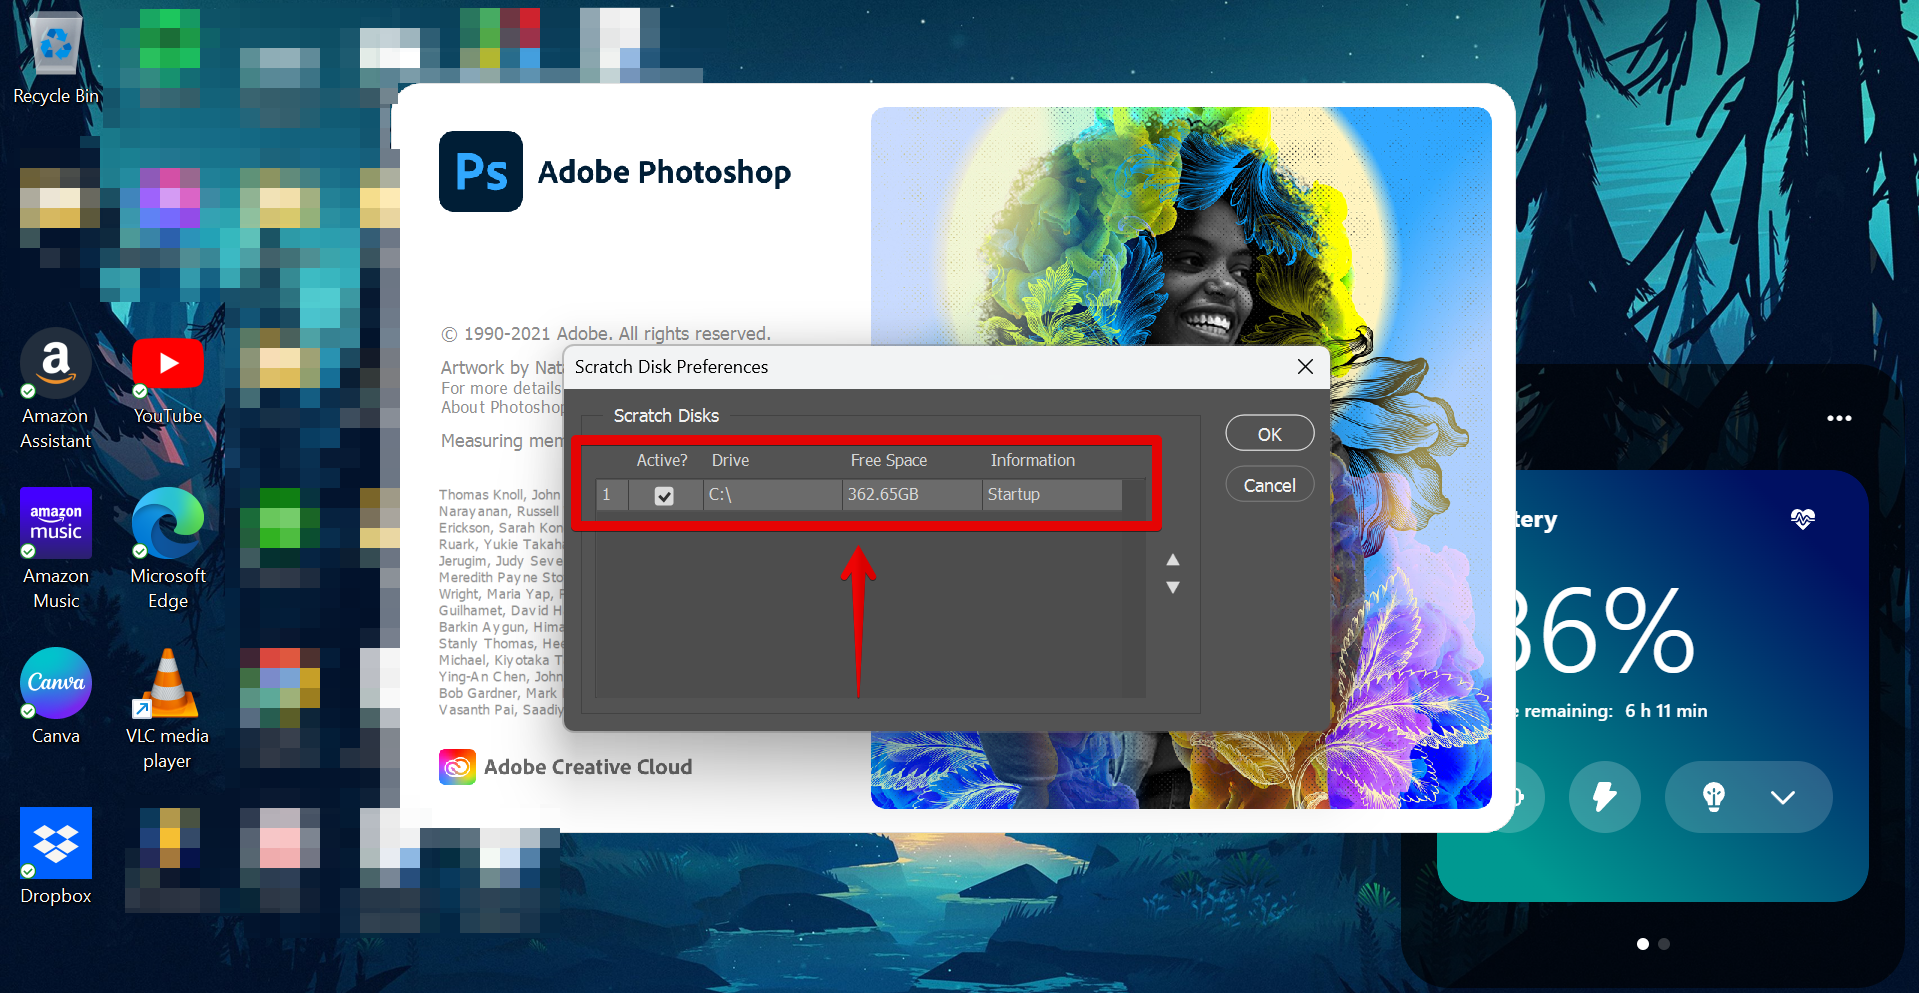Move scratch disk up with the up arrow
Screen dimensions: 1919x993
pyautogui.click(x=1173, y=559)
